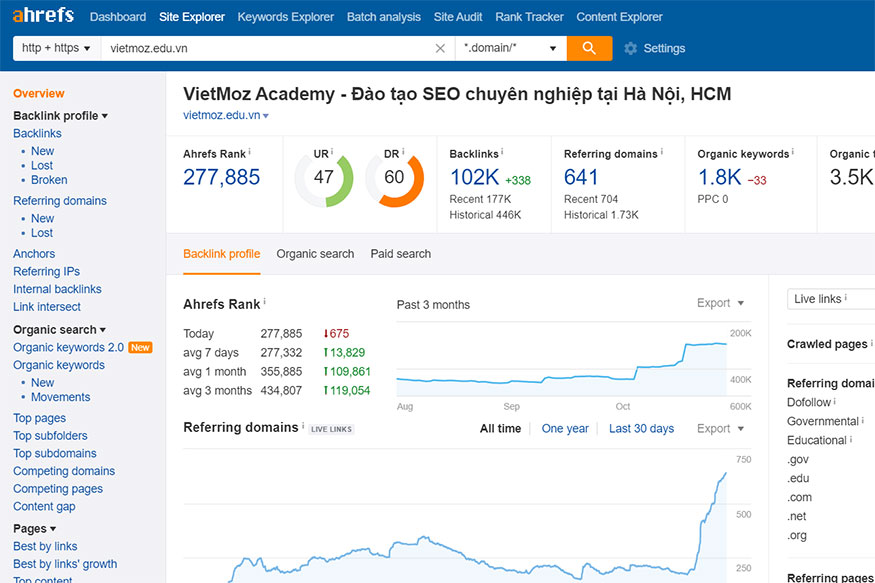Click the orange search magnifier button
This screenshot has width=875, height=583.
(x=589, y=48)
